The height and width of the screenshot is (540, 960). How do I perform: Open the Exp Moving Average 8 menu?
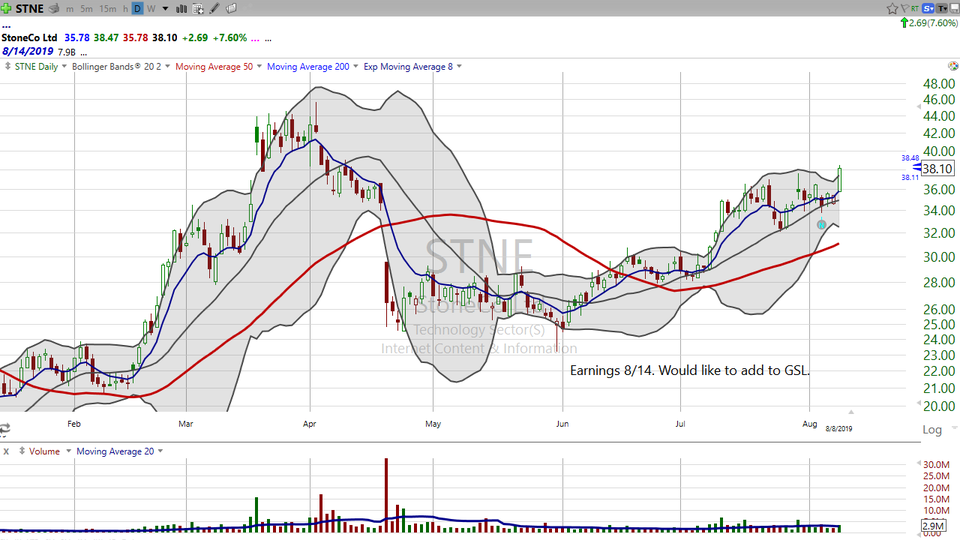coord(412,67)
